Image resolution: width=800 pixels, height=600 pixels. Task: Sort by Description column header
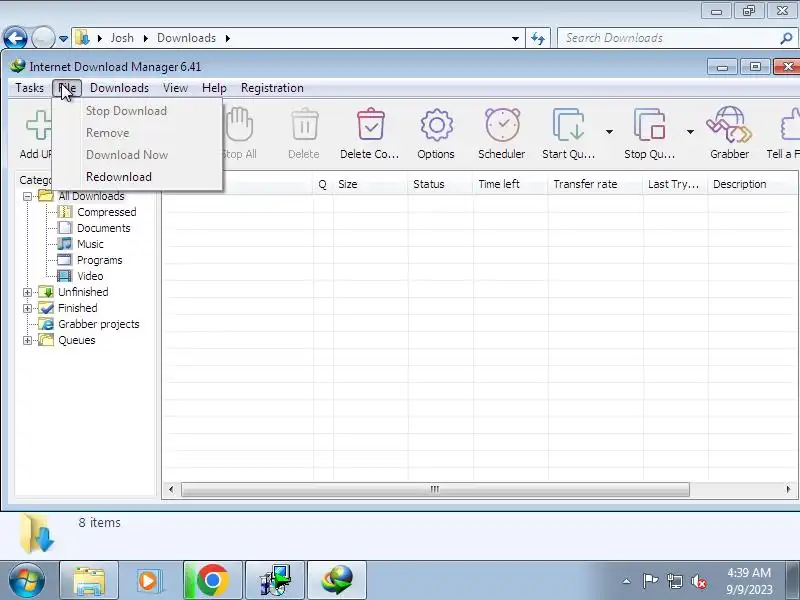(753, 184)
